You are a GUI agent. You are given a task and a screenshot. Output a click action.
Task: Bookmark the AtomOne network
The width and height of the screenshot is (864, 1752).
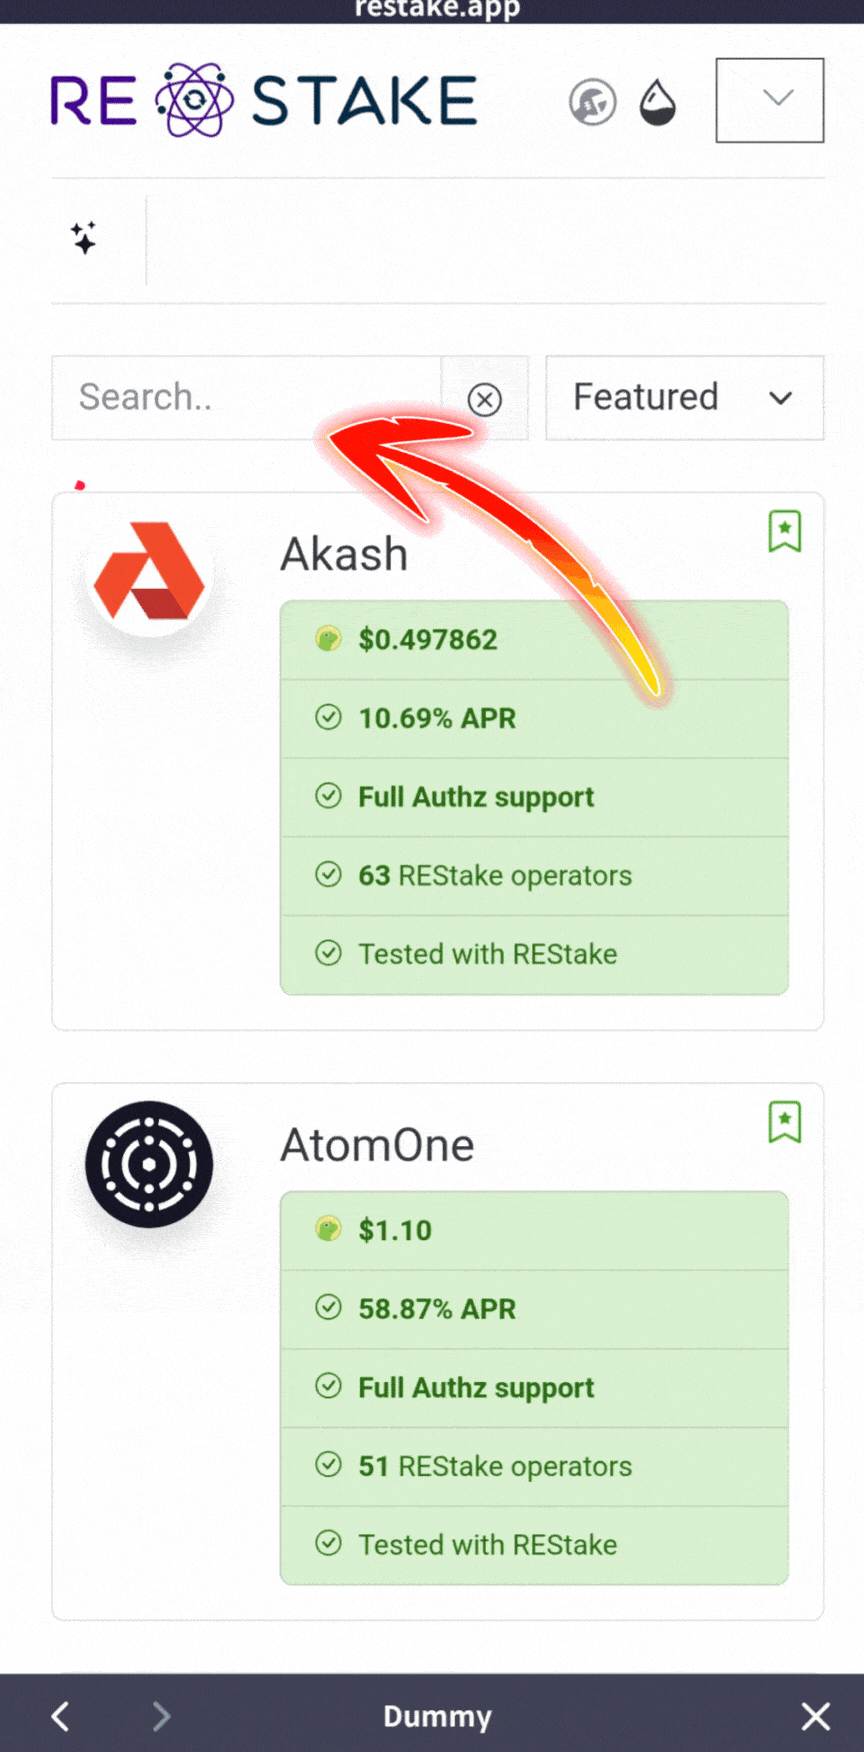coord(786,1121)
